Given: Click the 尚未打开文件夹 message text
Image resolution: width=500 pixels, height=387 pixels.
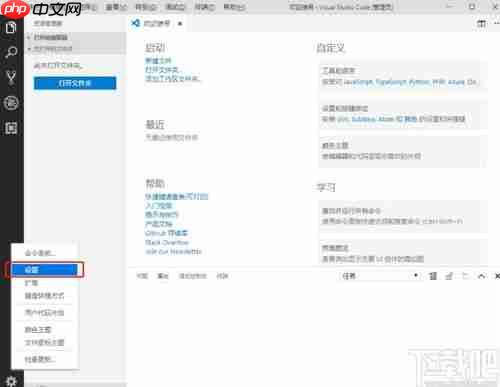Looking at the screenshot, I should (x=58, y=65).
